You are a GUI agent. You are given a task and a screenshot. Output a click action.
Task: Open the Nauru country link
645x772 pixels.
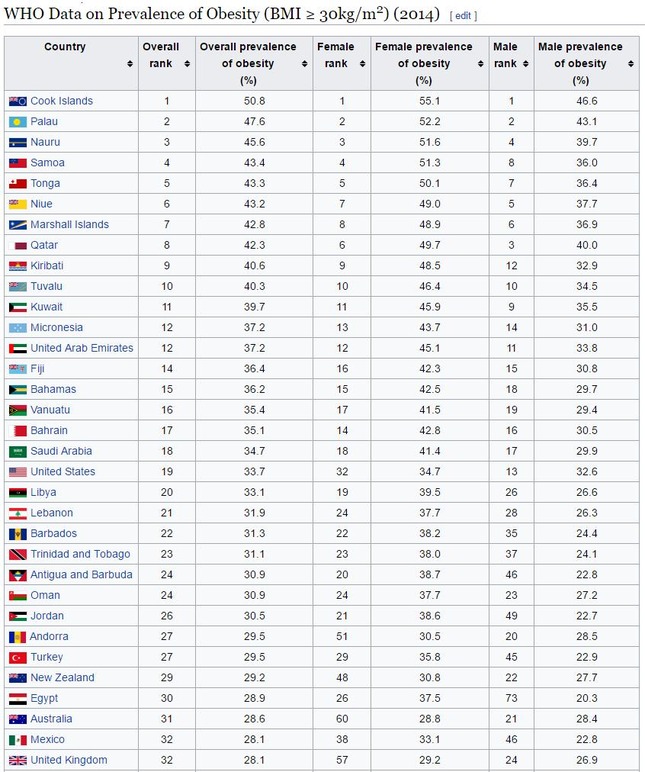45,142
